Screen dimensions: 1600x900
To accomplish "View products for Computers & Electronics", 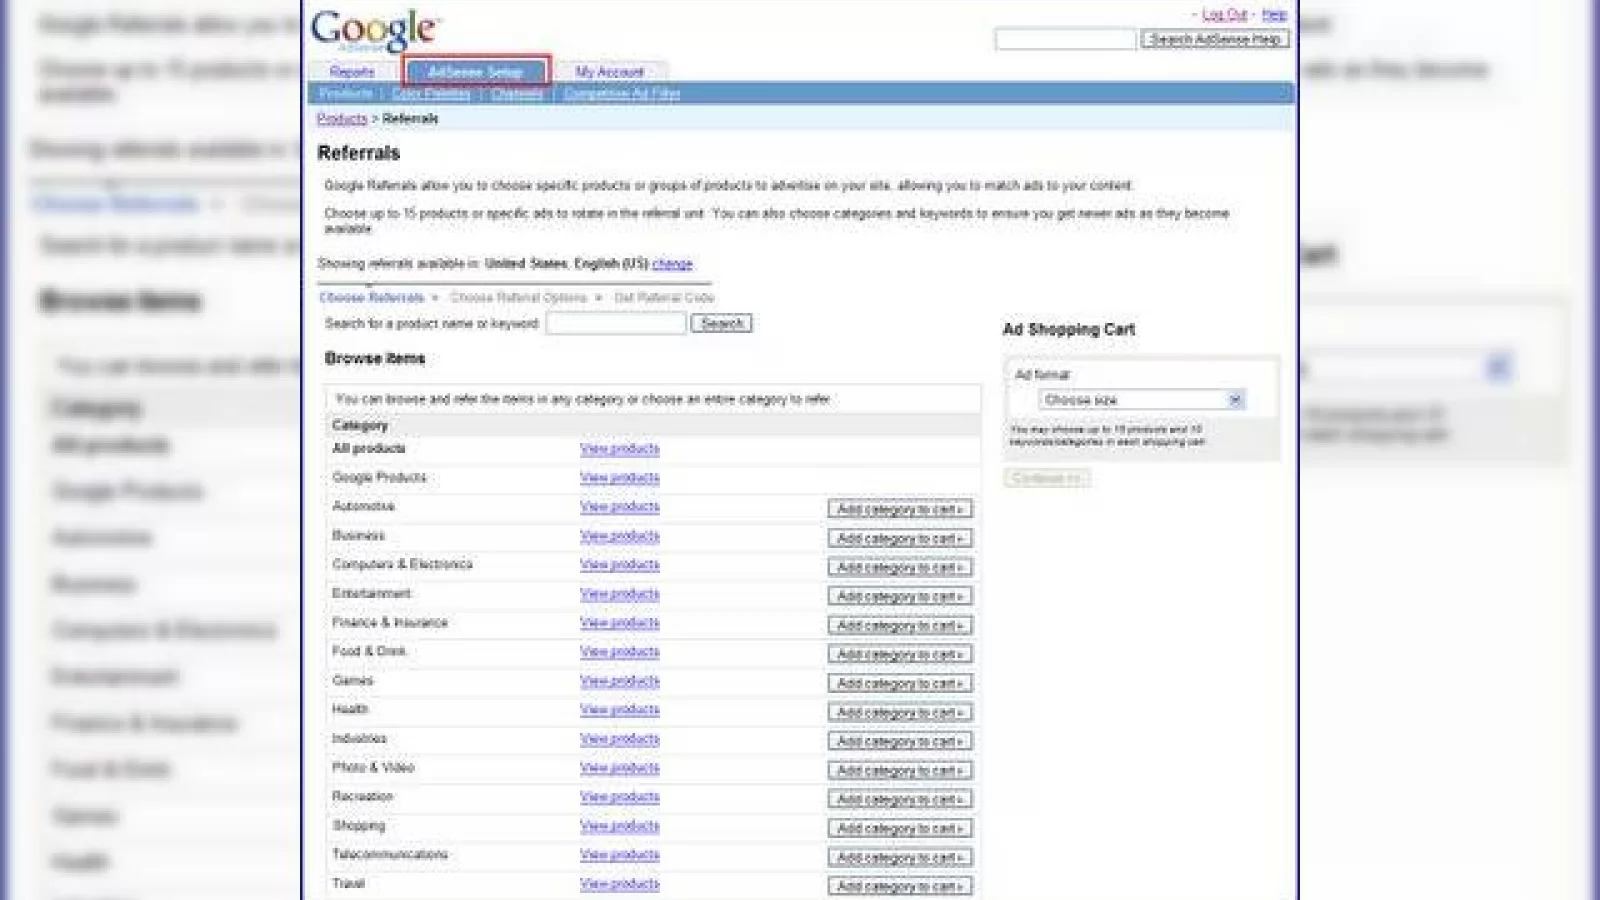I will (620, 565).
